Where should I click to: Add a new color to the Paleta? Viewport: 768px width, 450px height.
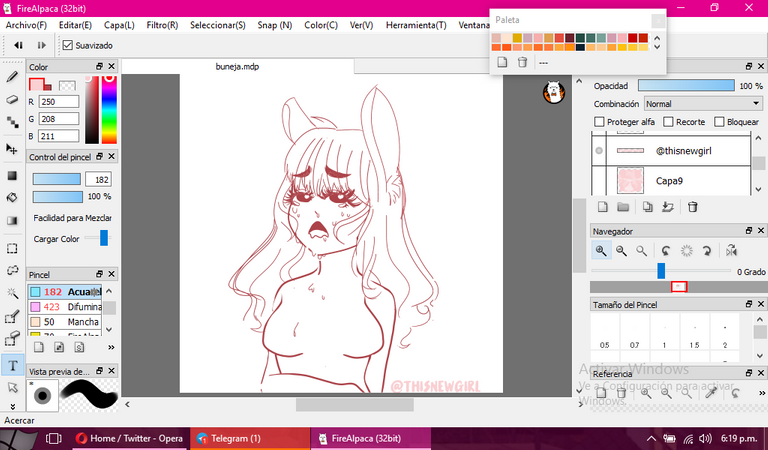[502, 62]
